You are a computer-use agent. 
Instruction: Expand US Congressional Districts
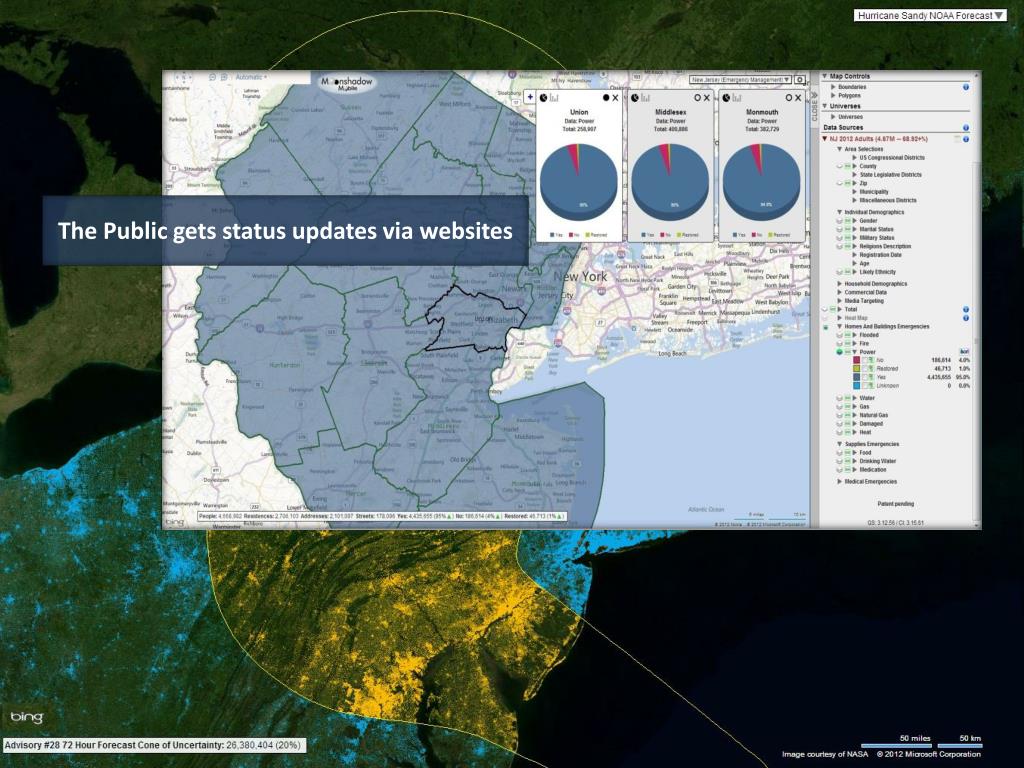855,158
